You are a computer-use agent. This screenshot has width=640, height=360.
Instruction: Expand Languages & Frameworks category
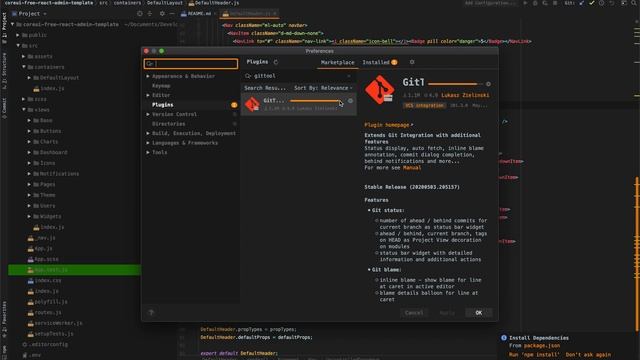pyautogui.click(x=148, y=143)
